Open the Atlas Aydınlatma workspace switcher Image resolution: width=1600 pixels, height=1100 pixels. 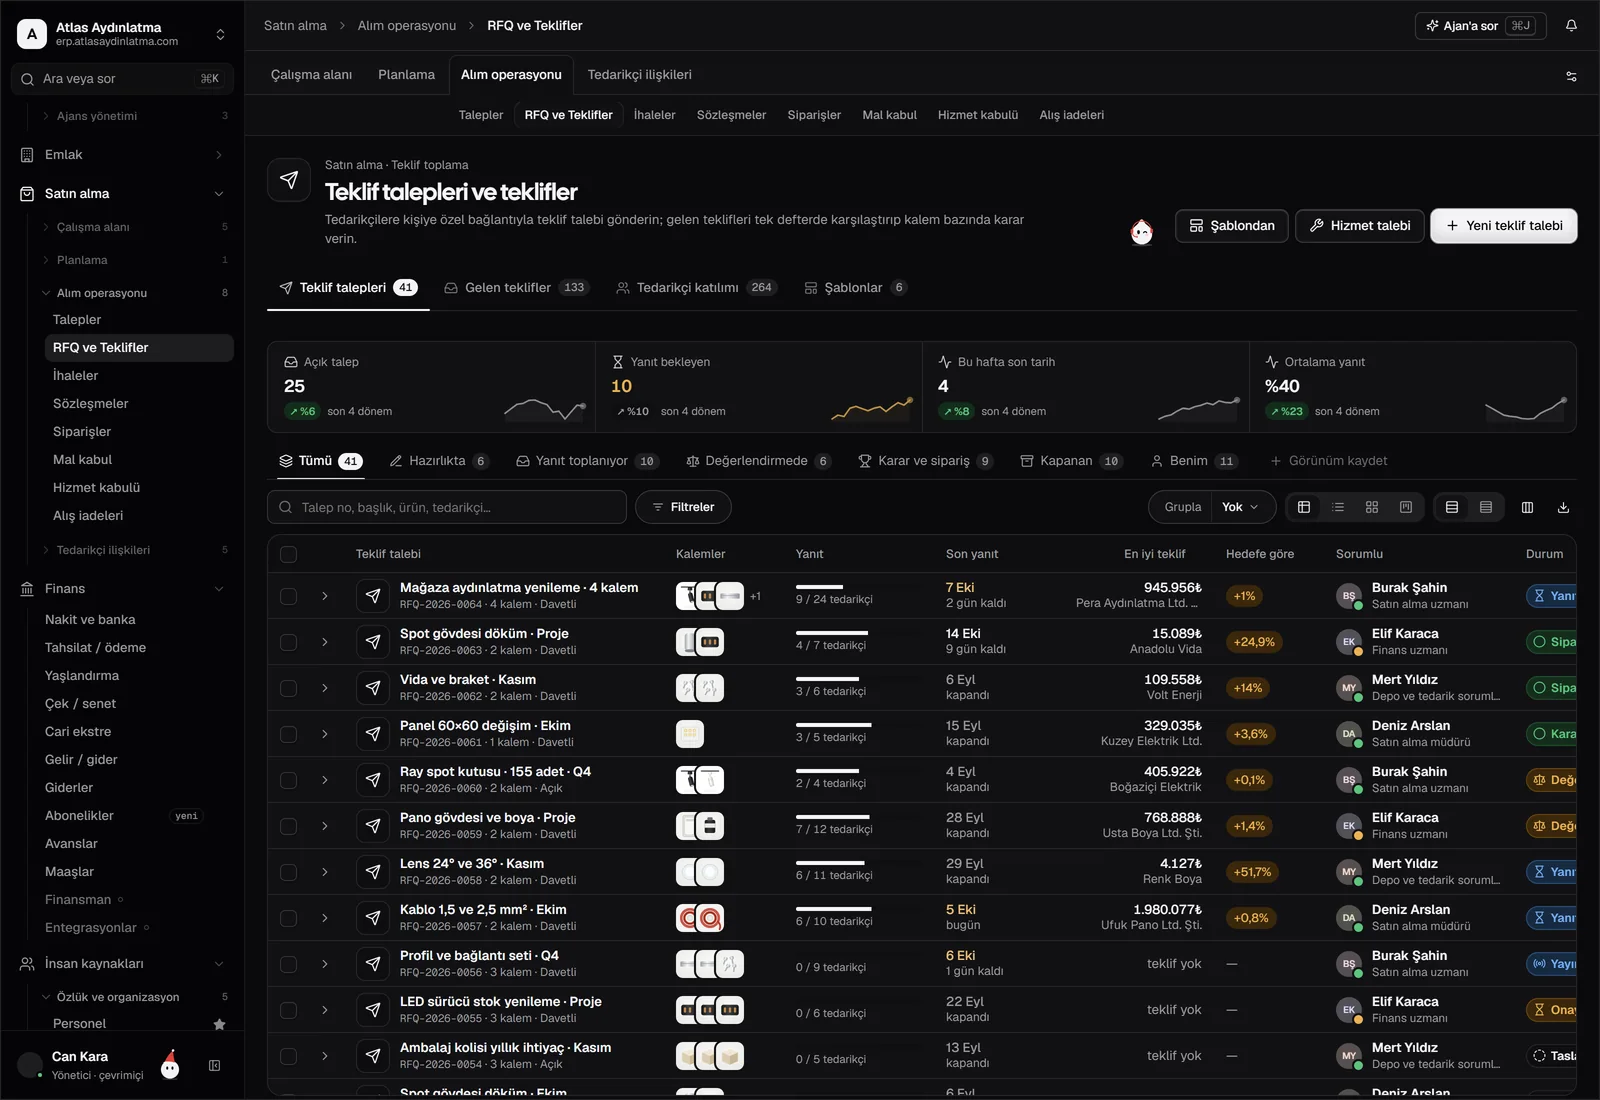click(x=124, y=34)
